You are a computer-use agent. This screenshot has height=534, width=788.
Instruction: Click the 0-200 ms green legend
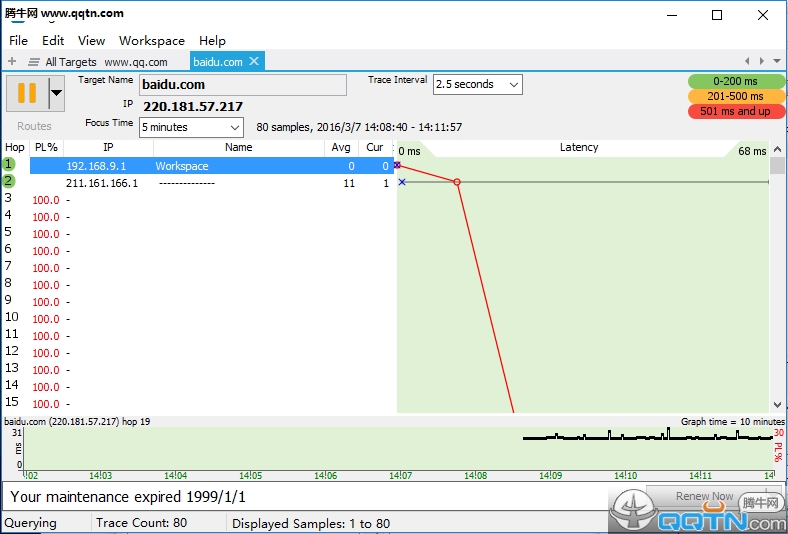[x=736, y=81]
